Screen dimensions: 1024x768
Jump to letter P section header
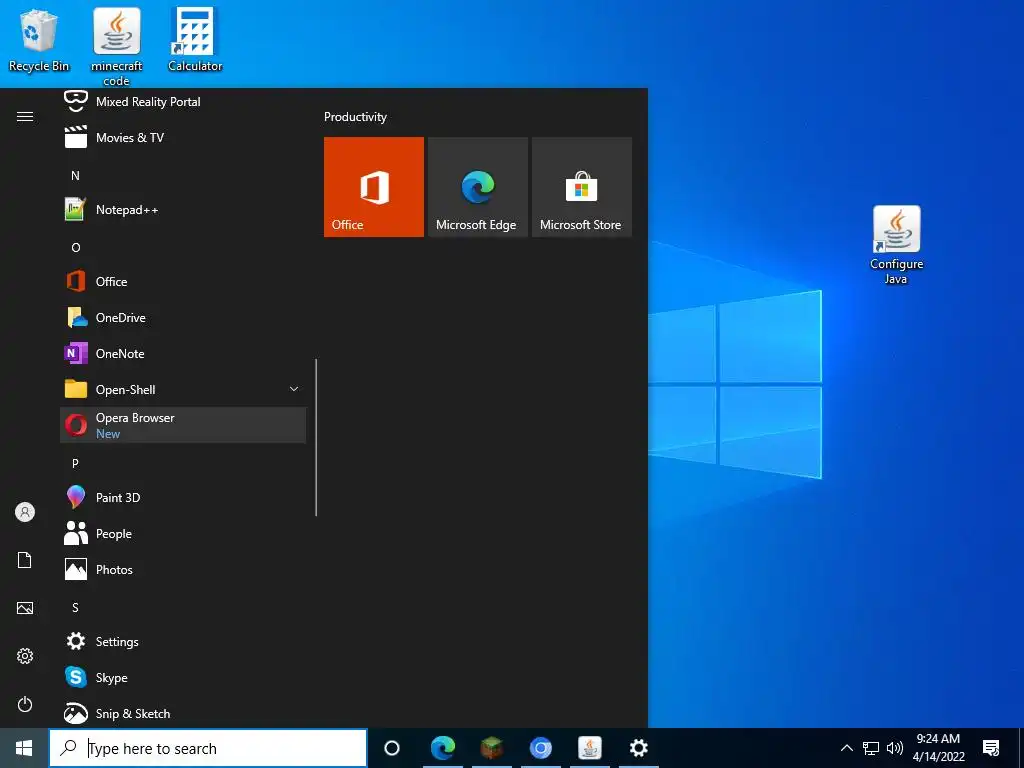(75, 463)
